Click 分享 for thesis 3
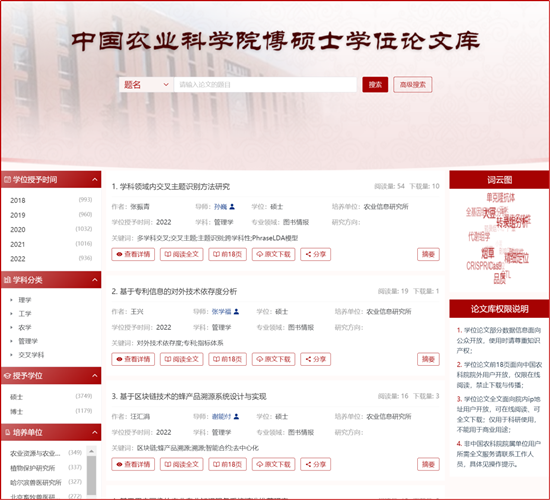This screenshot has width=550, height=500. (316, 464)
